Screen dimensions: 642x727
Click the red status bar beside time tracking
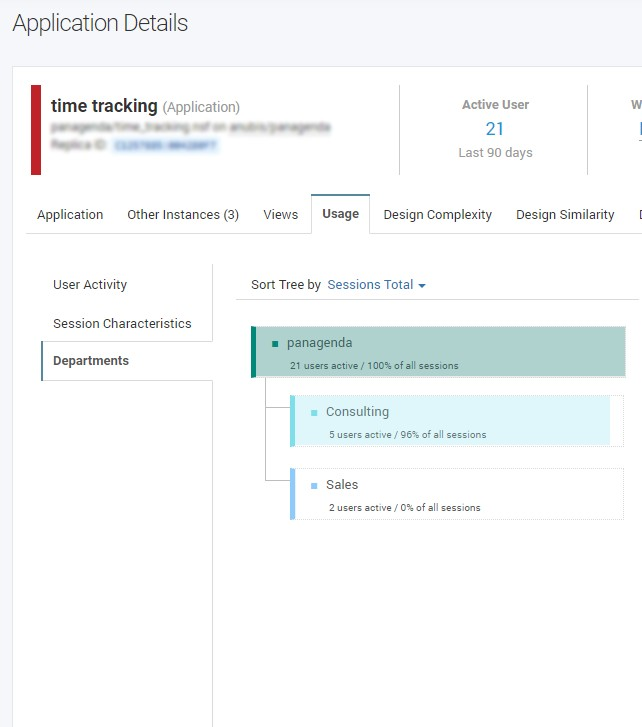(36, 130)
